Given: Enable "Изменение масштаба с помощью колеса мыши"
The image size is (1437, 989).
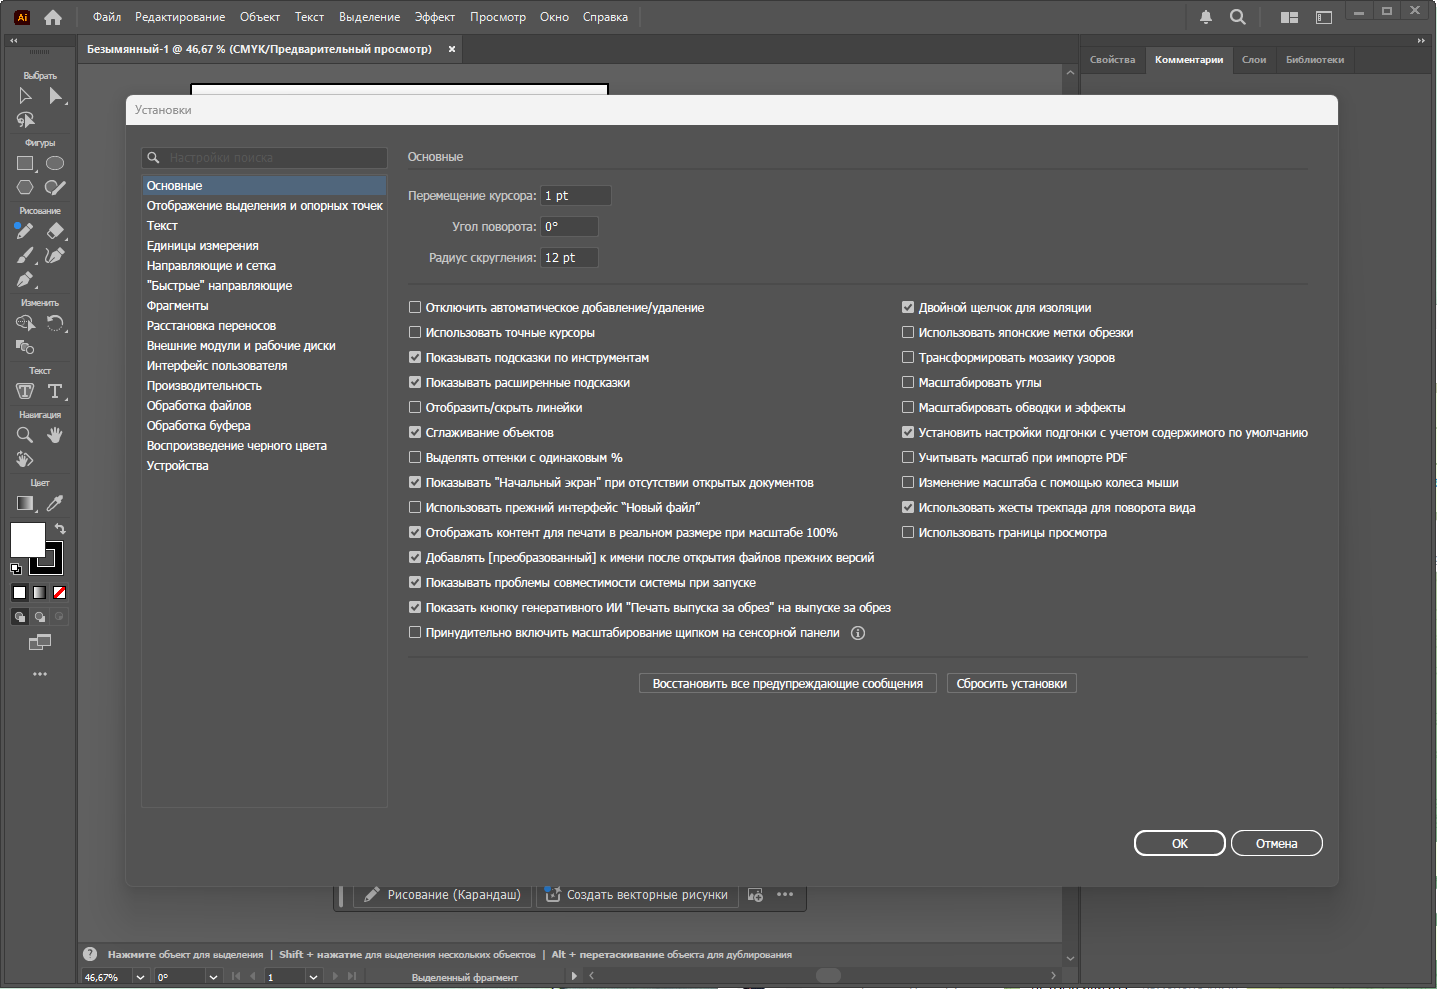Looking at the screenshot, I should (x=908, y=483).
